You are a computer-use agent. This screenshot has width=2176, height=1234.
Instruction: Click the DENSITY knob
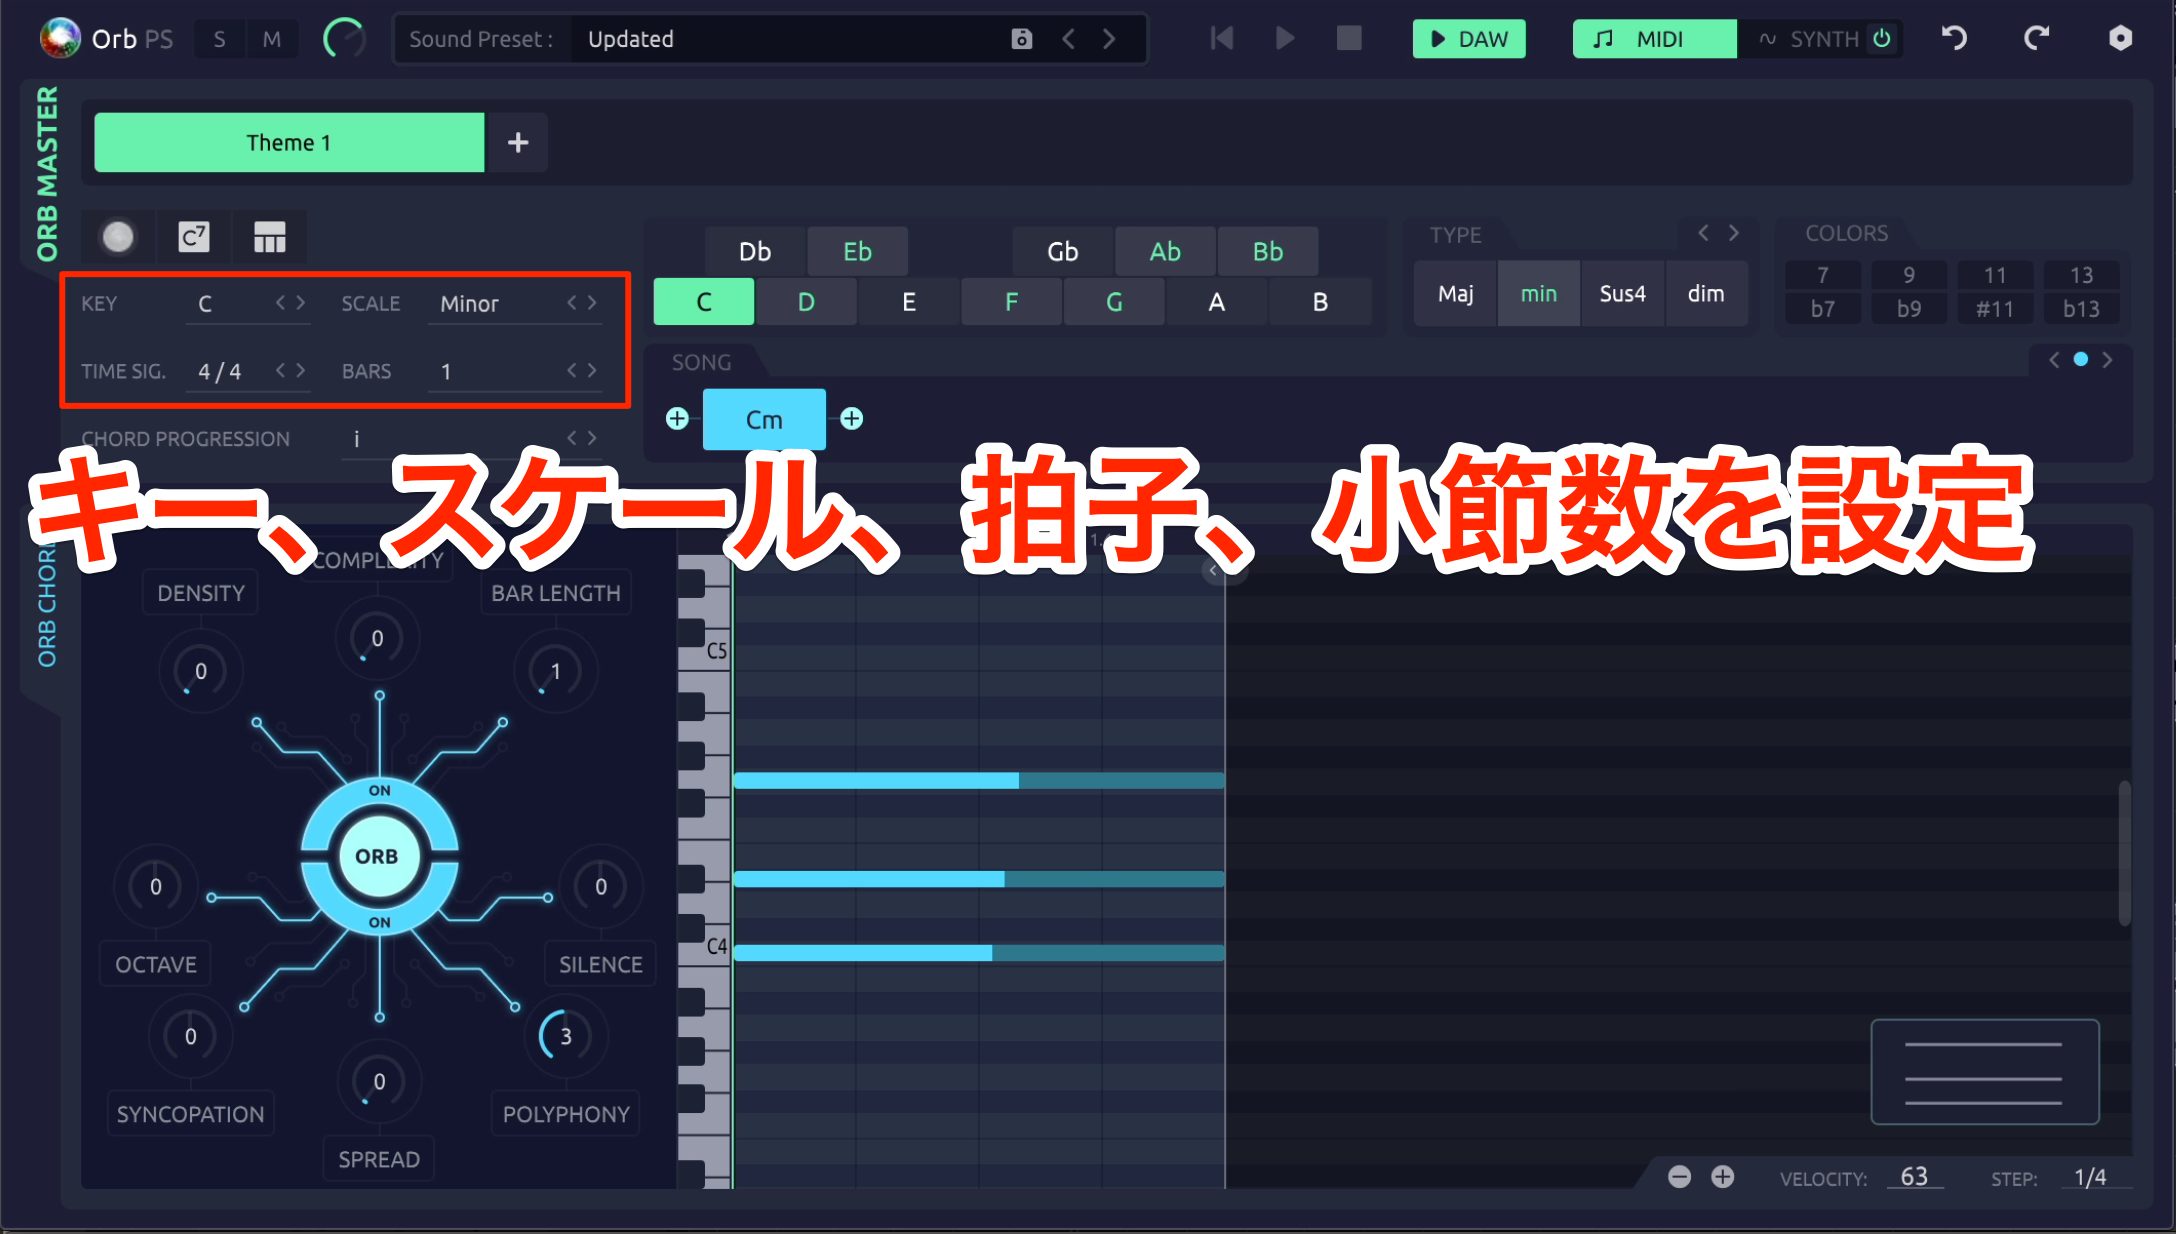pos(200,671)
